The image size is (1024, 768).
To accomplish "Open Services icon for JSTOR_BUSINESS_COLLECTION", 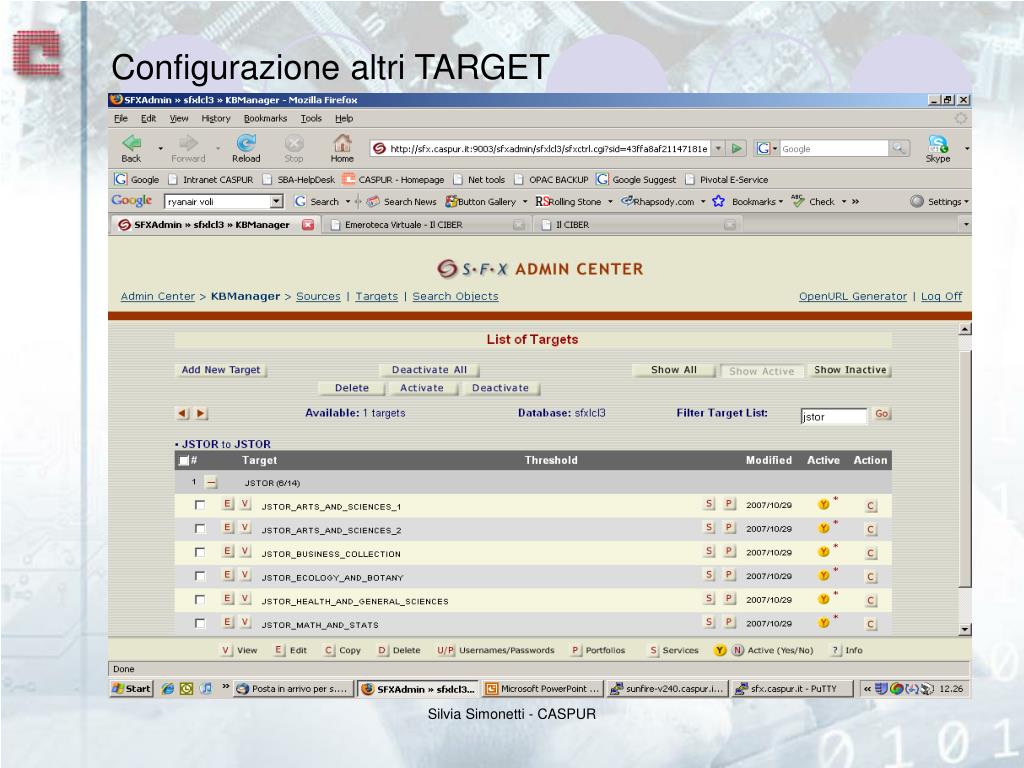I will pos(709,551).
